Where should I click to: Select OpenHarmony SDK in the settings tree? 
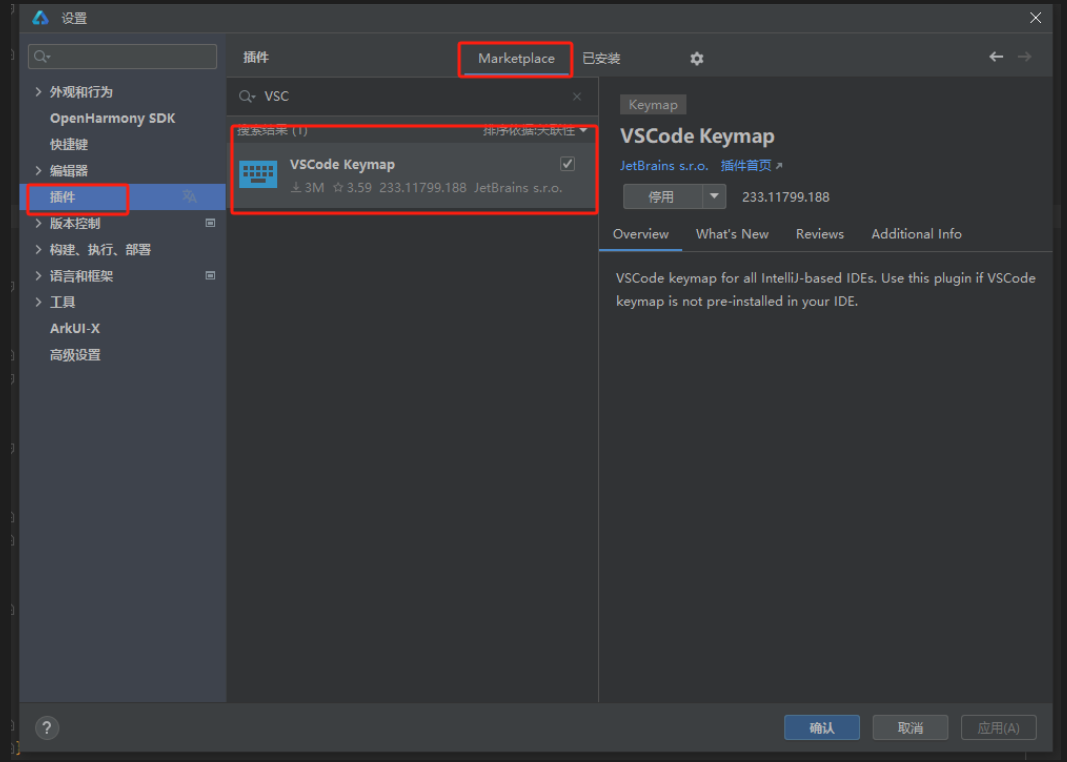(112, 118)
